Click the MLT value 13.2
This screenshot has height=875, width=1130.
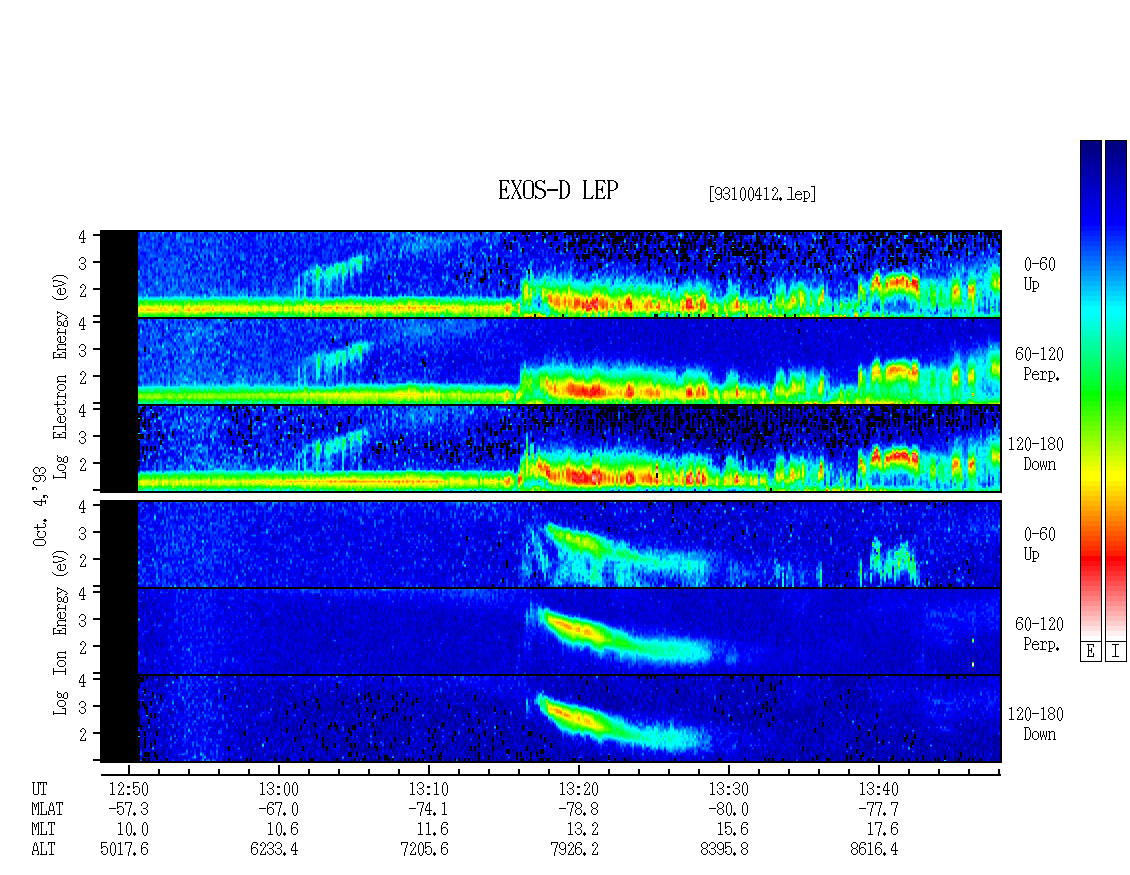582,830
